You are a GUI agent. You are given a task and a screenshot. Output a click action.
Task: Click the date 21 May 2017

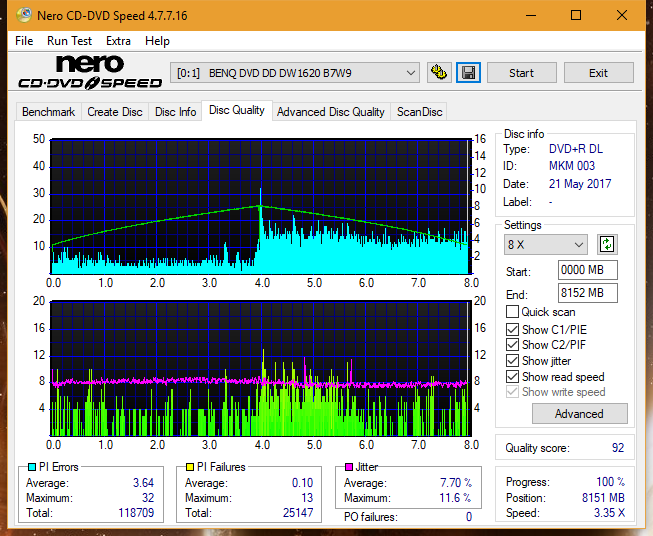[580, 184]
